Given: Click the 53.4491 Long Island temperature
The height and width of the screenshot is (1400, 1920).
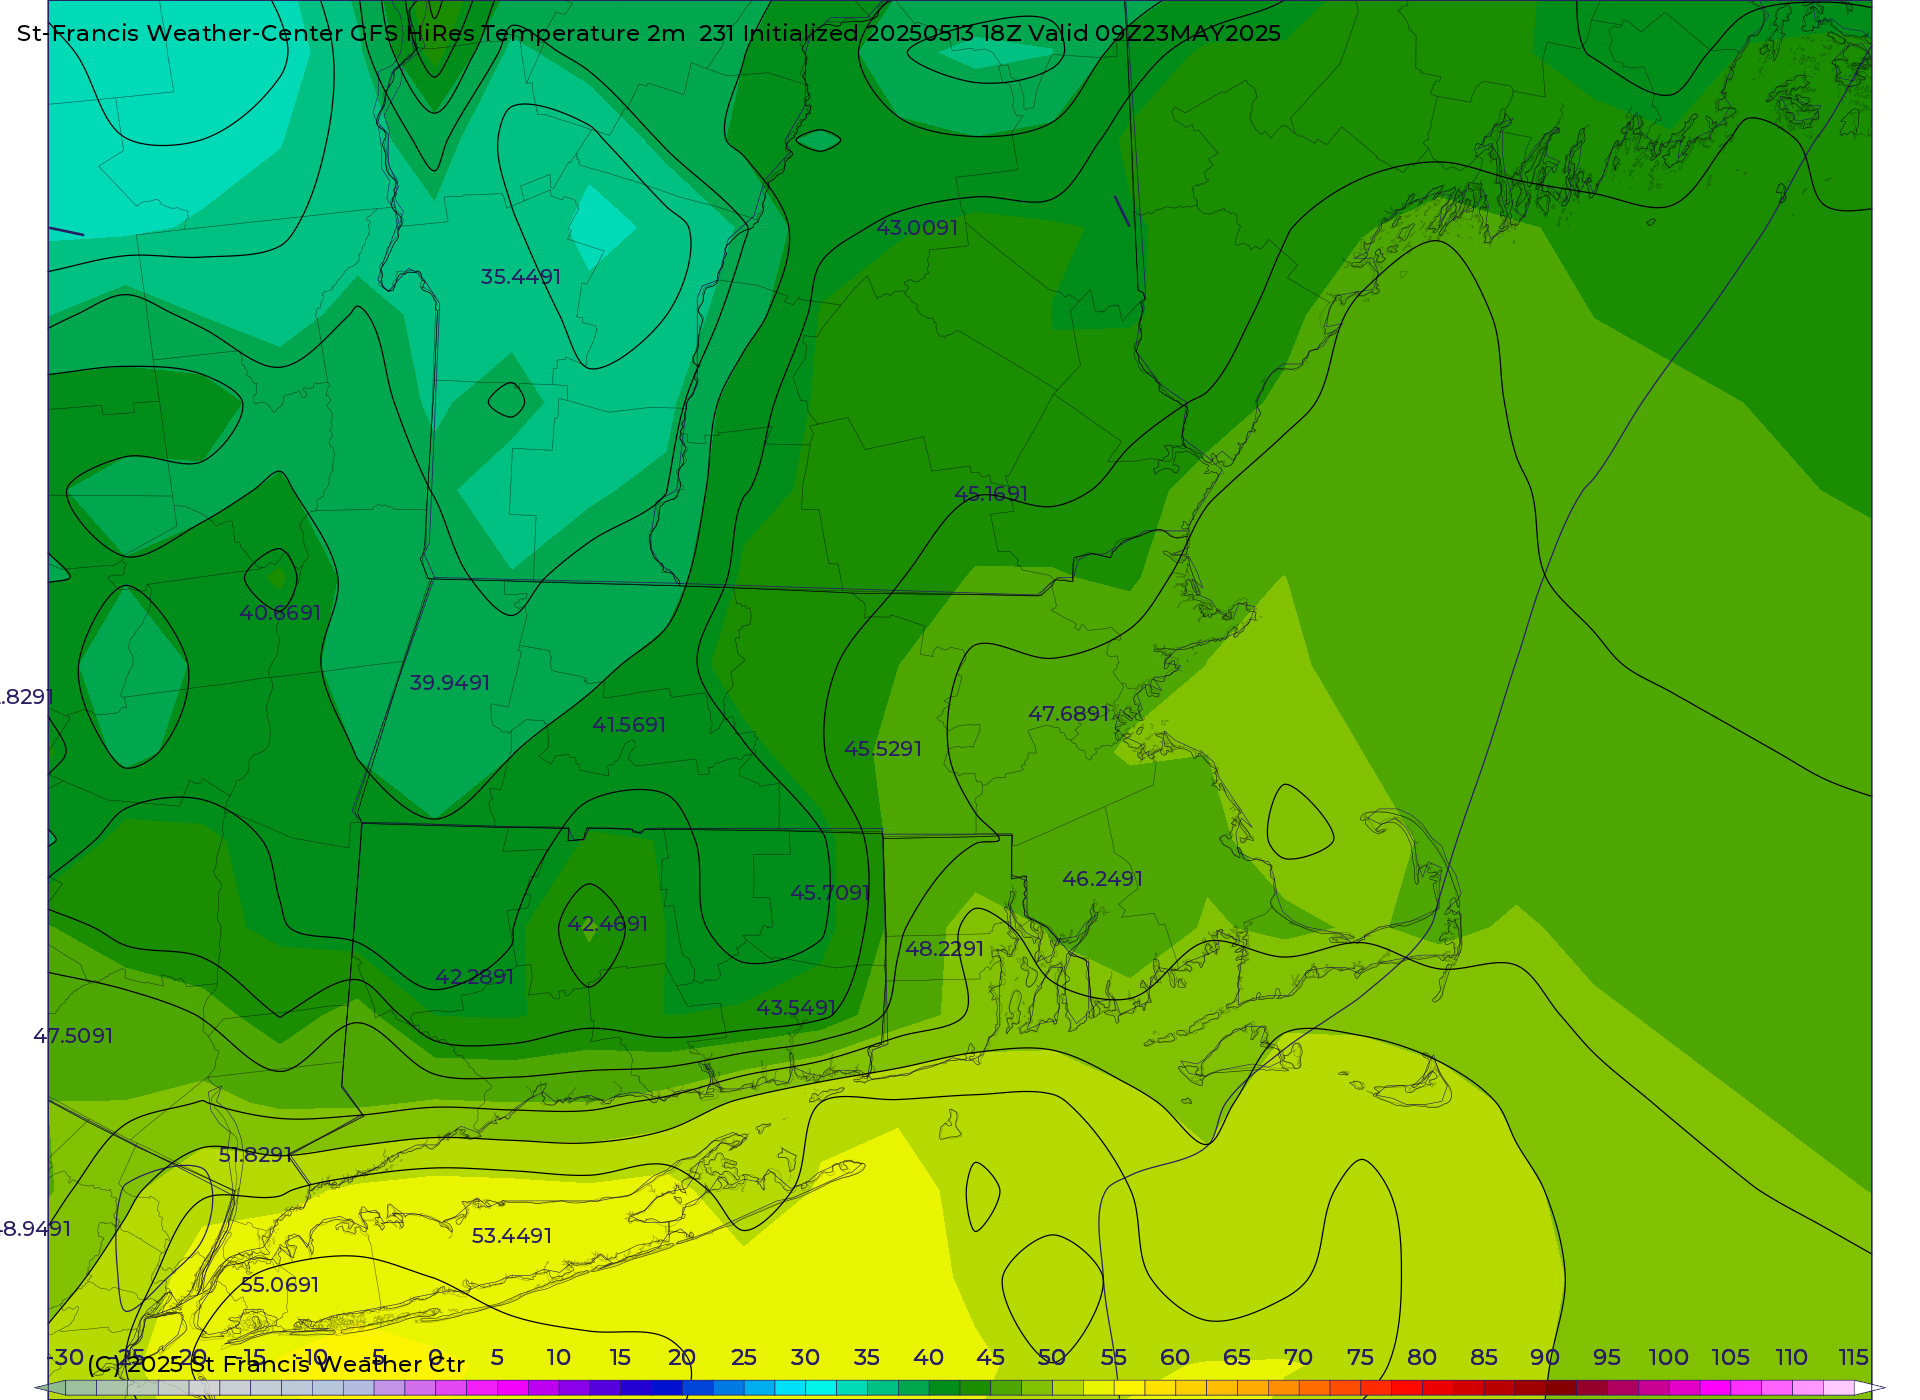Looking at the screenshot, I should (512, 1236).
